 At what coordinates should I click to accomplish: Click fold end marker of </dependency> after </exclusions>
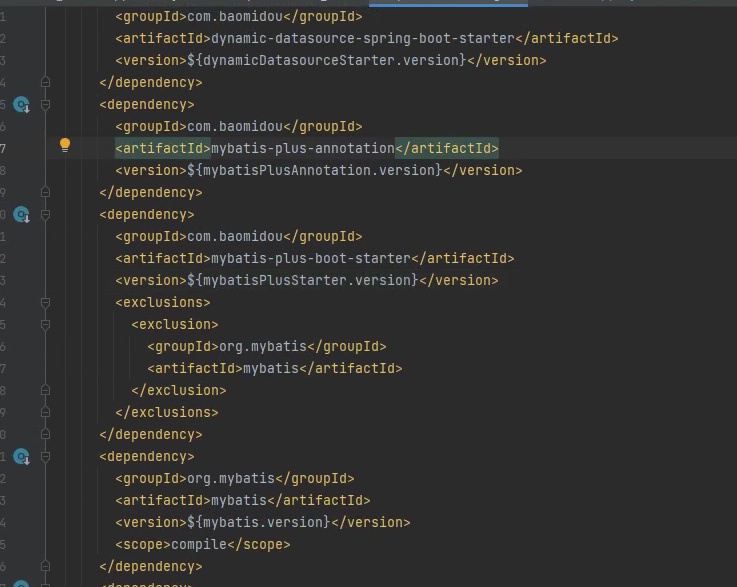[x=46, y=434]
